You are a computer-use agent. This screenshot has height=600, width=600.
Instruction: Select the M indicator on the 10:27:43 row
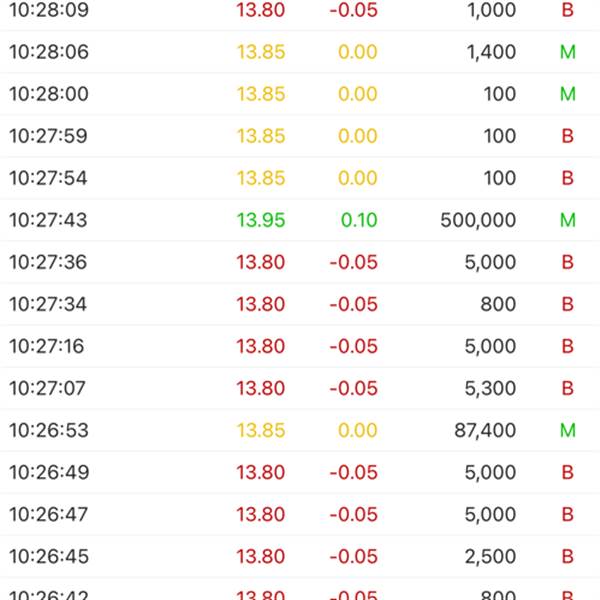click(x=567, y=220)
